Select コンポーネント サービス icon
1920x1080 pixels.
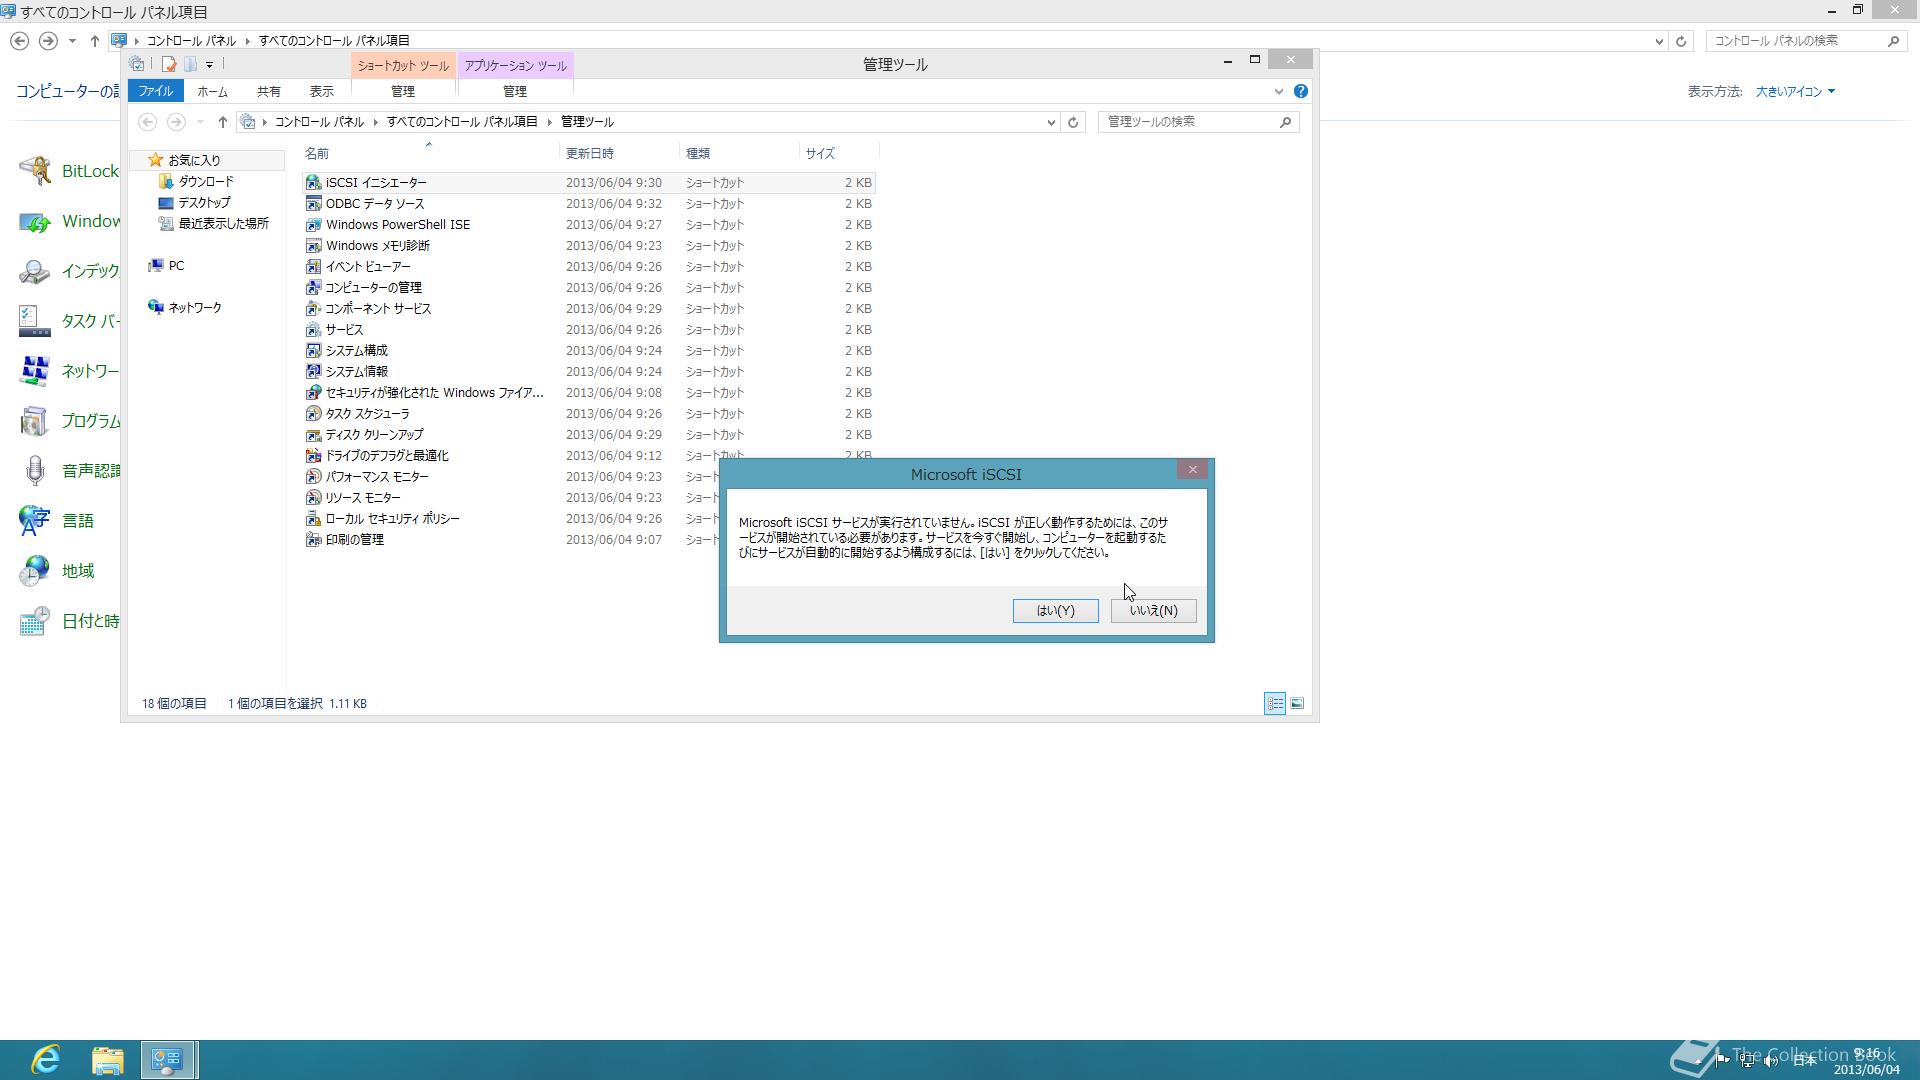[313, 308]
